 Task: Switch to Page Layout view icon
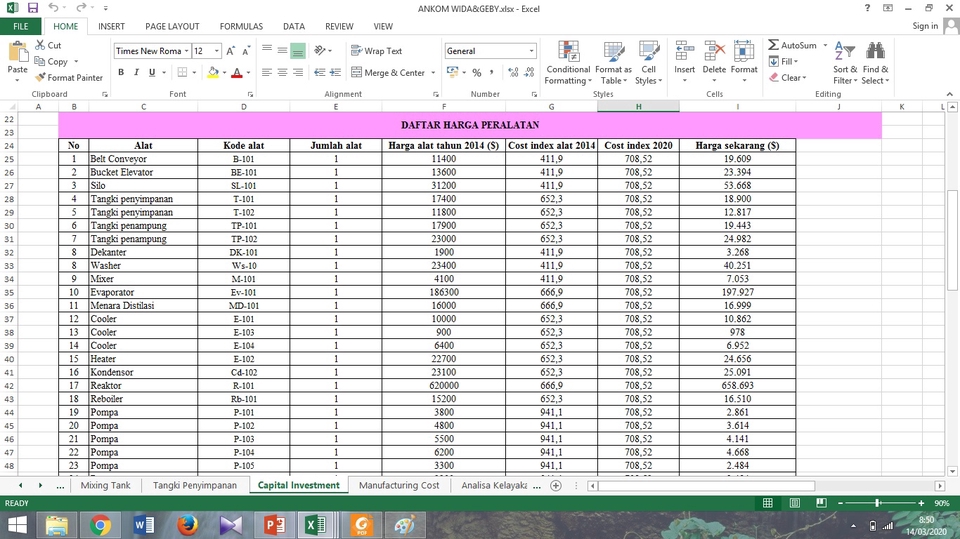click(x=795, y=503)
